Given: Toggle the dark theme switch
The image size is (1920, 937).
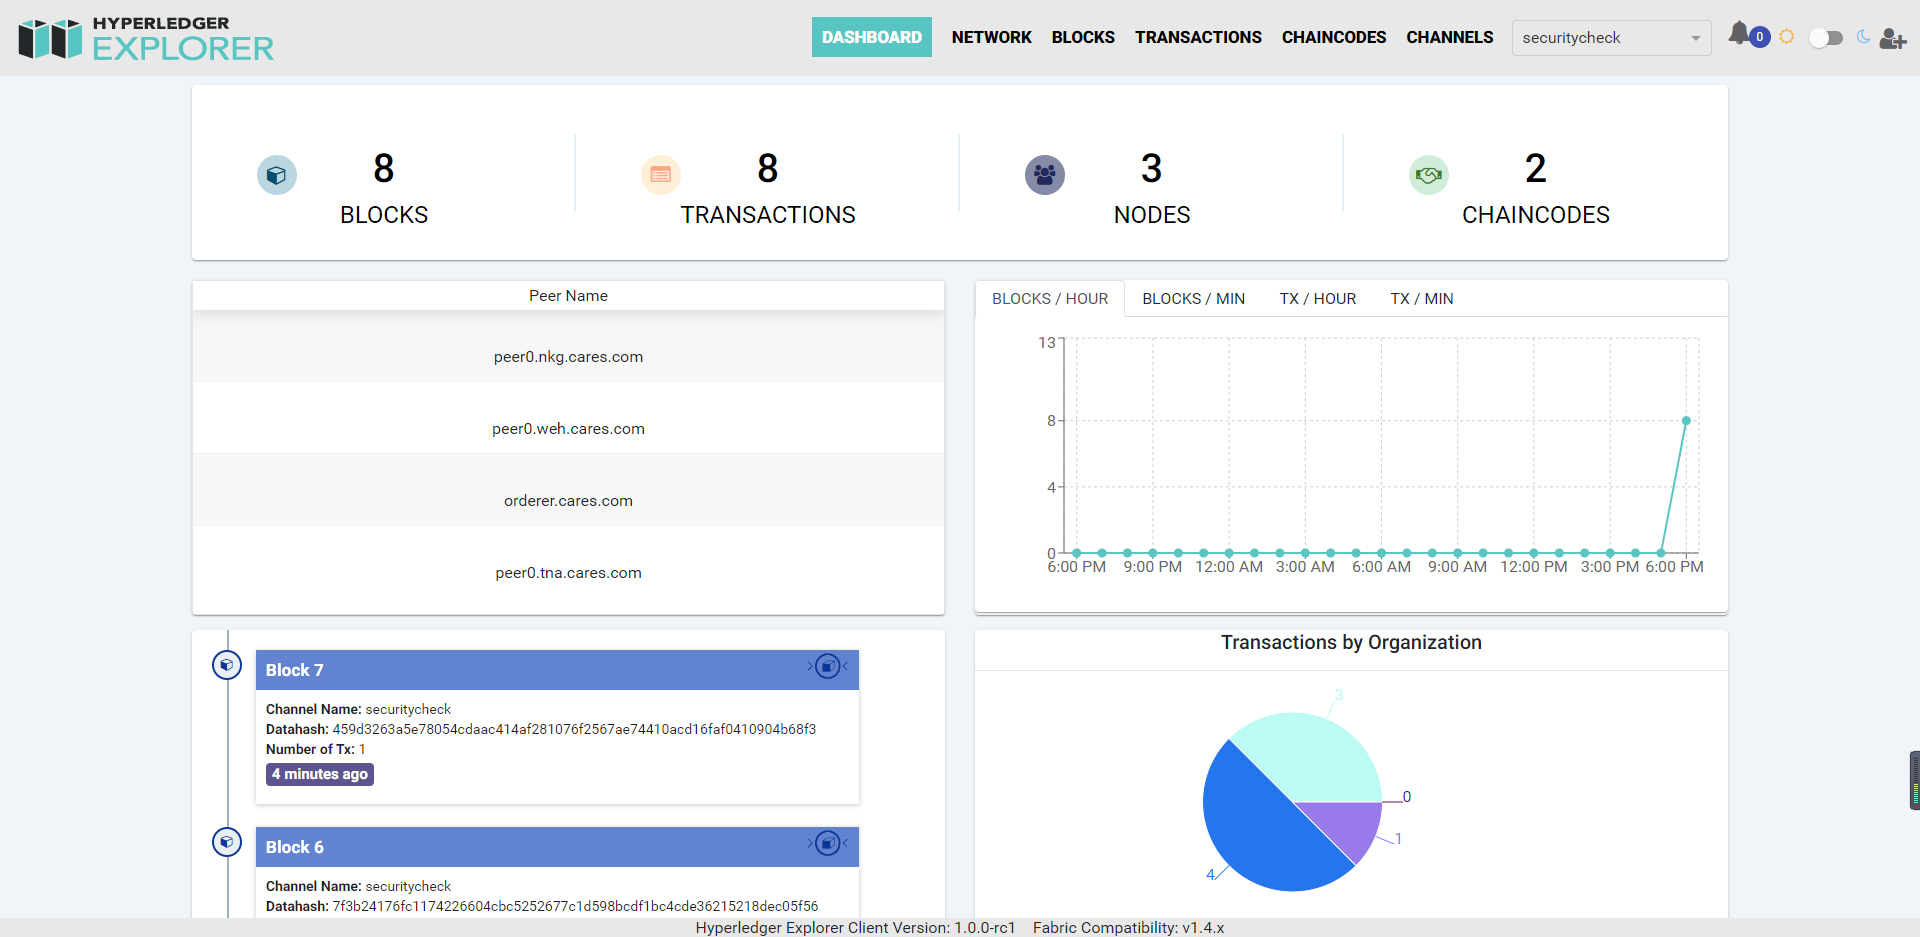Looking at the screenshot, I should [x=1826, y=38].
